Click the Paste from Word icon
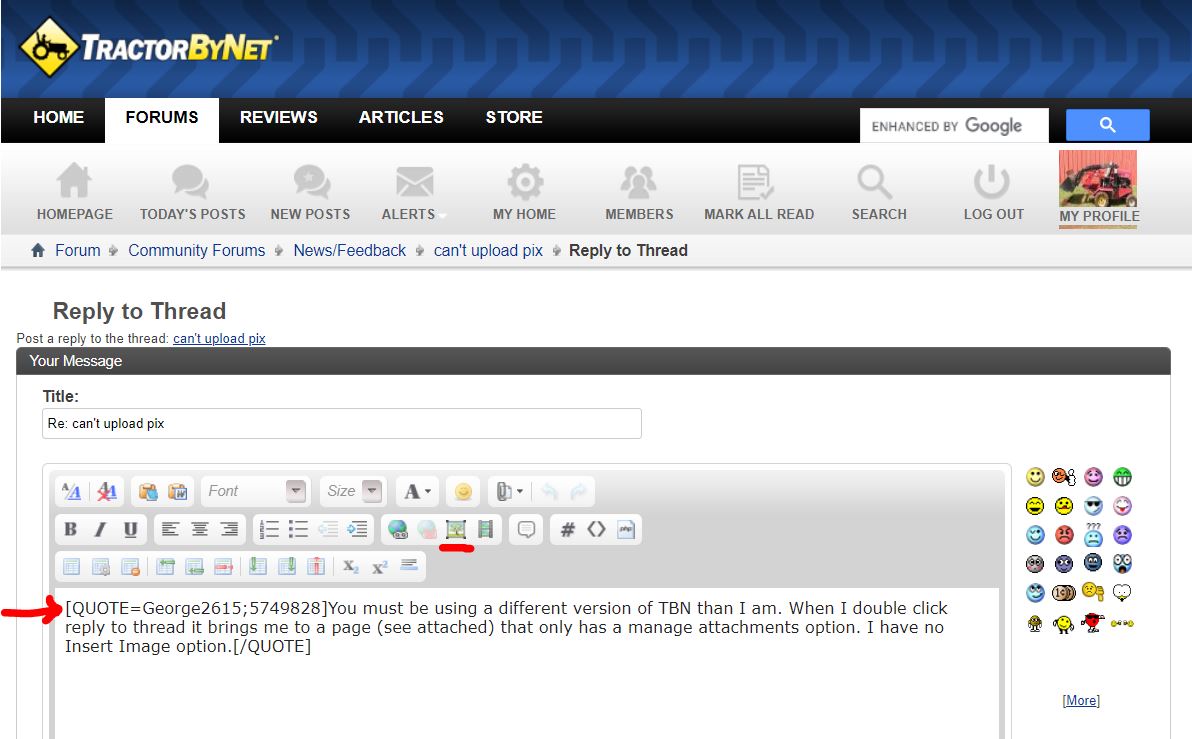Screen dimensions: 1192x739 [x=177, y=491]
